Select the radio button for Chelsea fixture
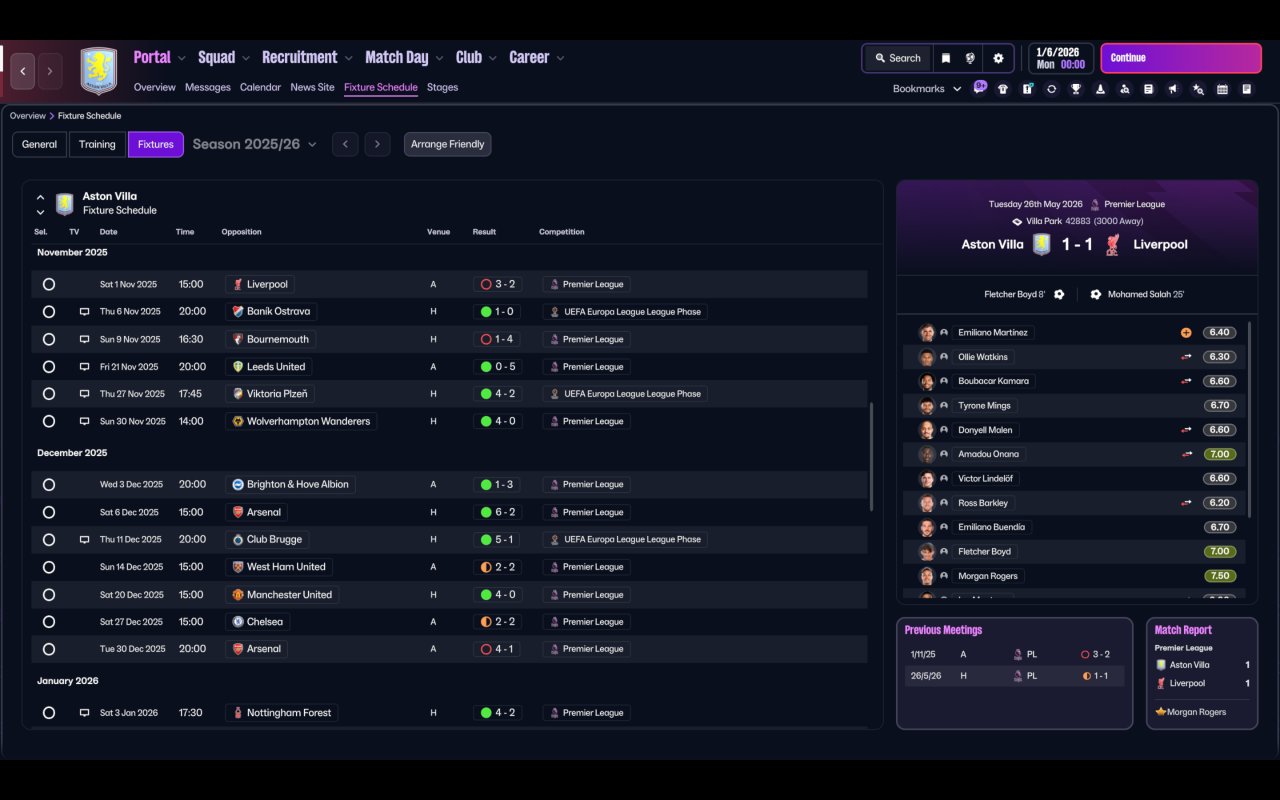The image size is (1280, 800). (x=49, y=622)
